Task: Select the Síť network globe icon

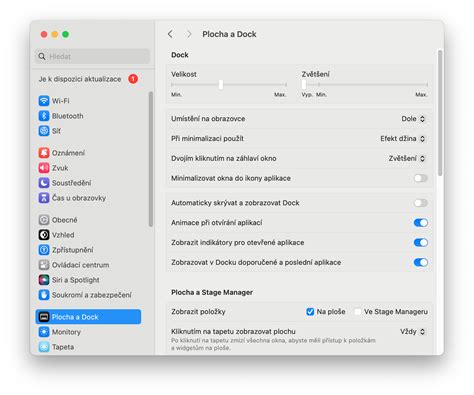Action: click(44, 131)
